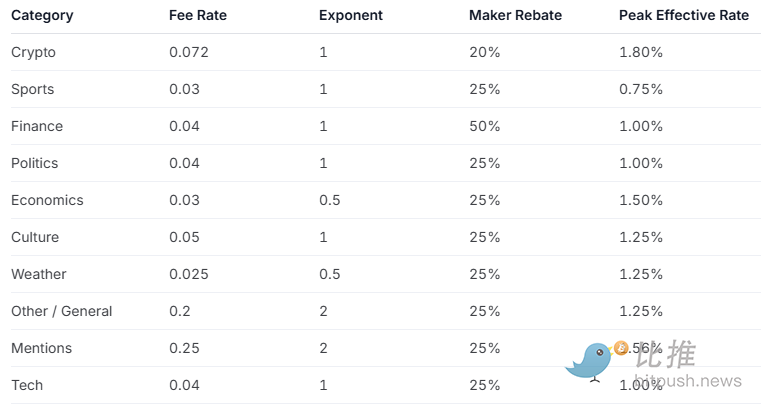Click the Tech row label
This screenshot has width=762, height=408.
click(27, 385)
